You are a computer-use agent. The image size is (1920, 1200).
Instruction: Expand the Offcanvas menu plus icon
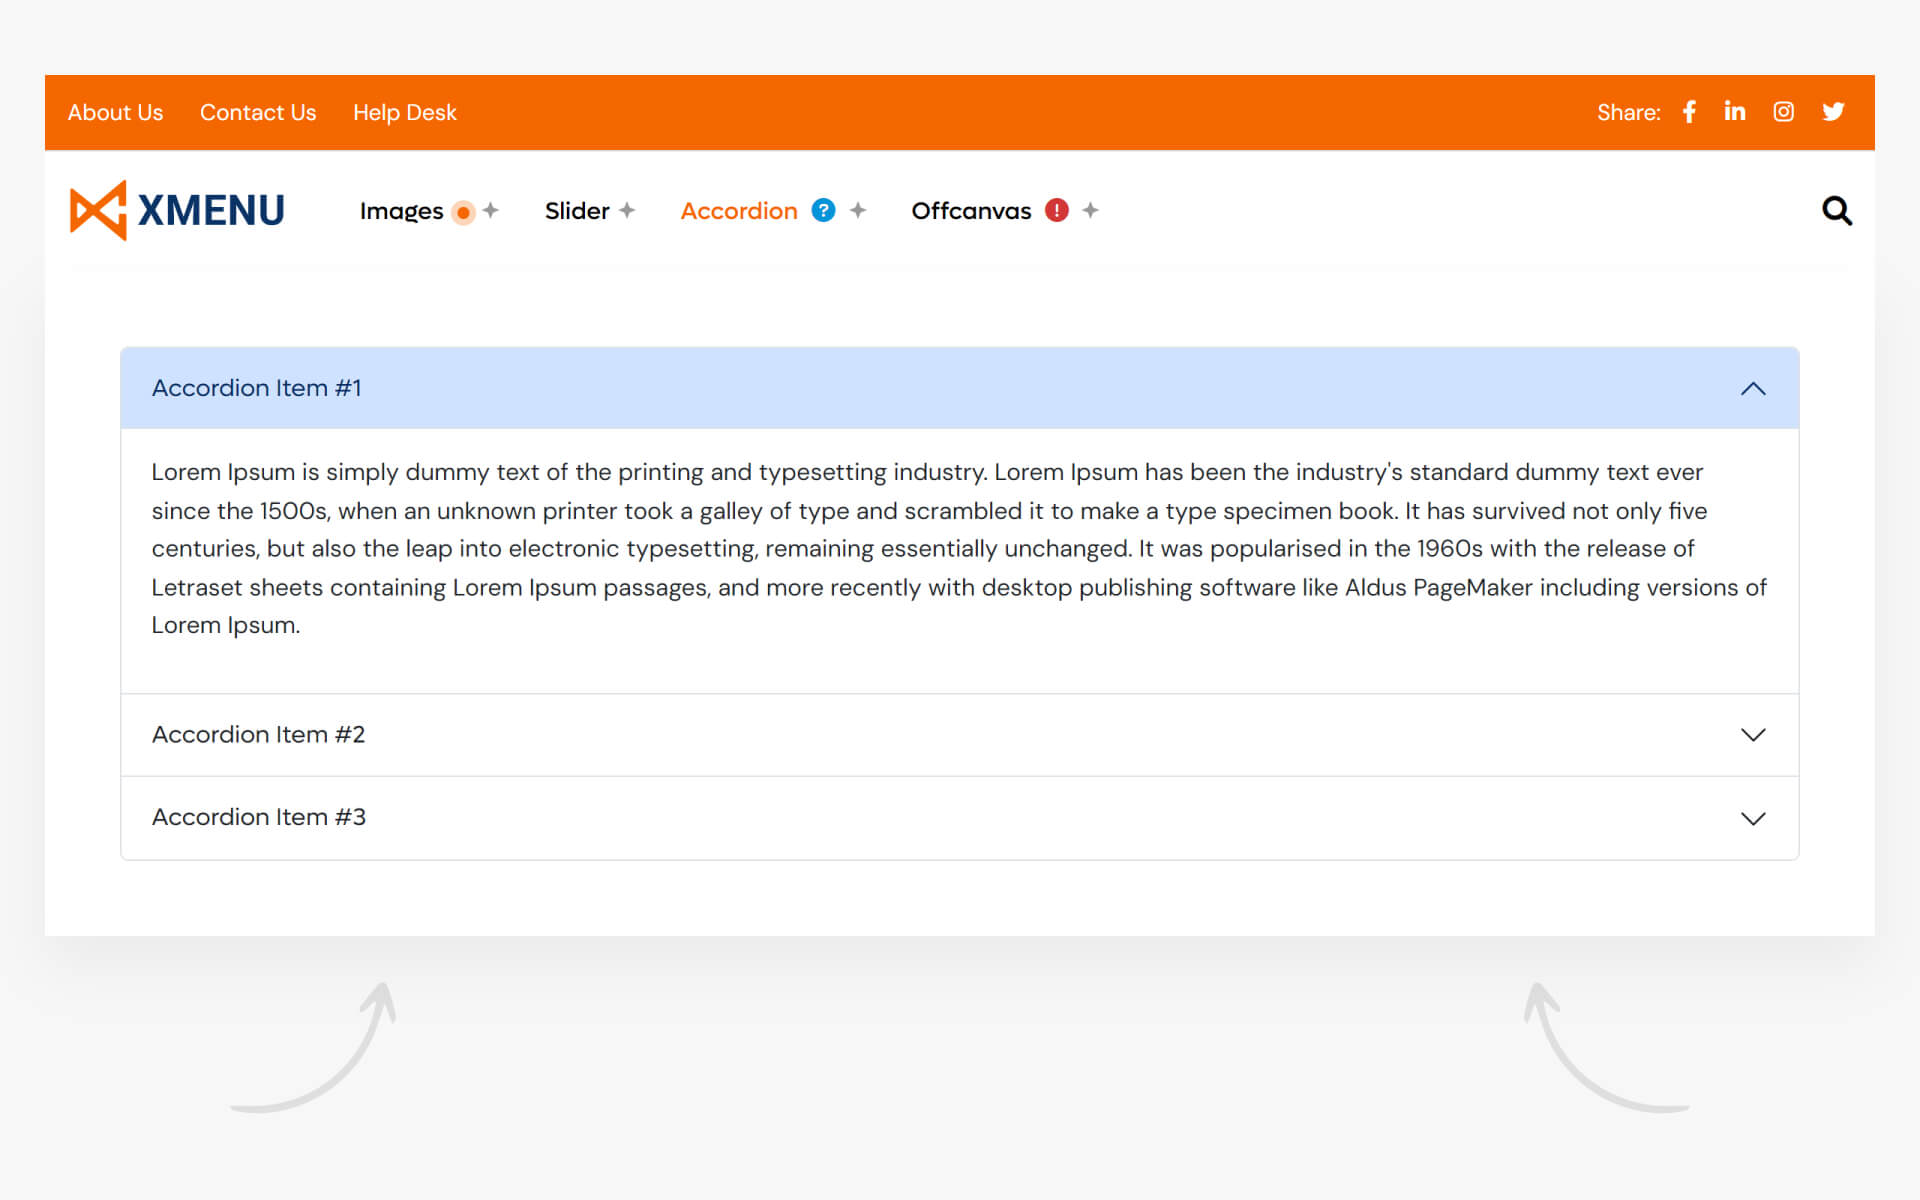(1091, 210)
